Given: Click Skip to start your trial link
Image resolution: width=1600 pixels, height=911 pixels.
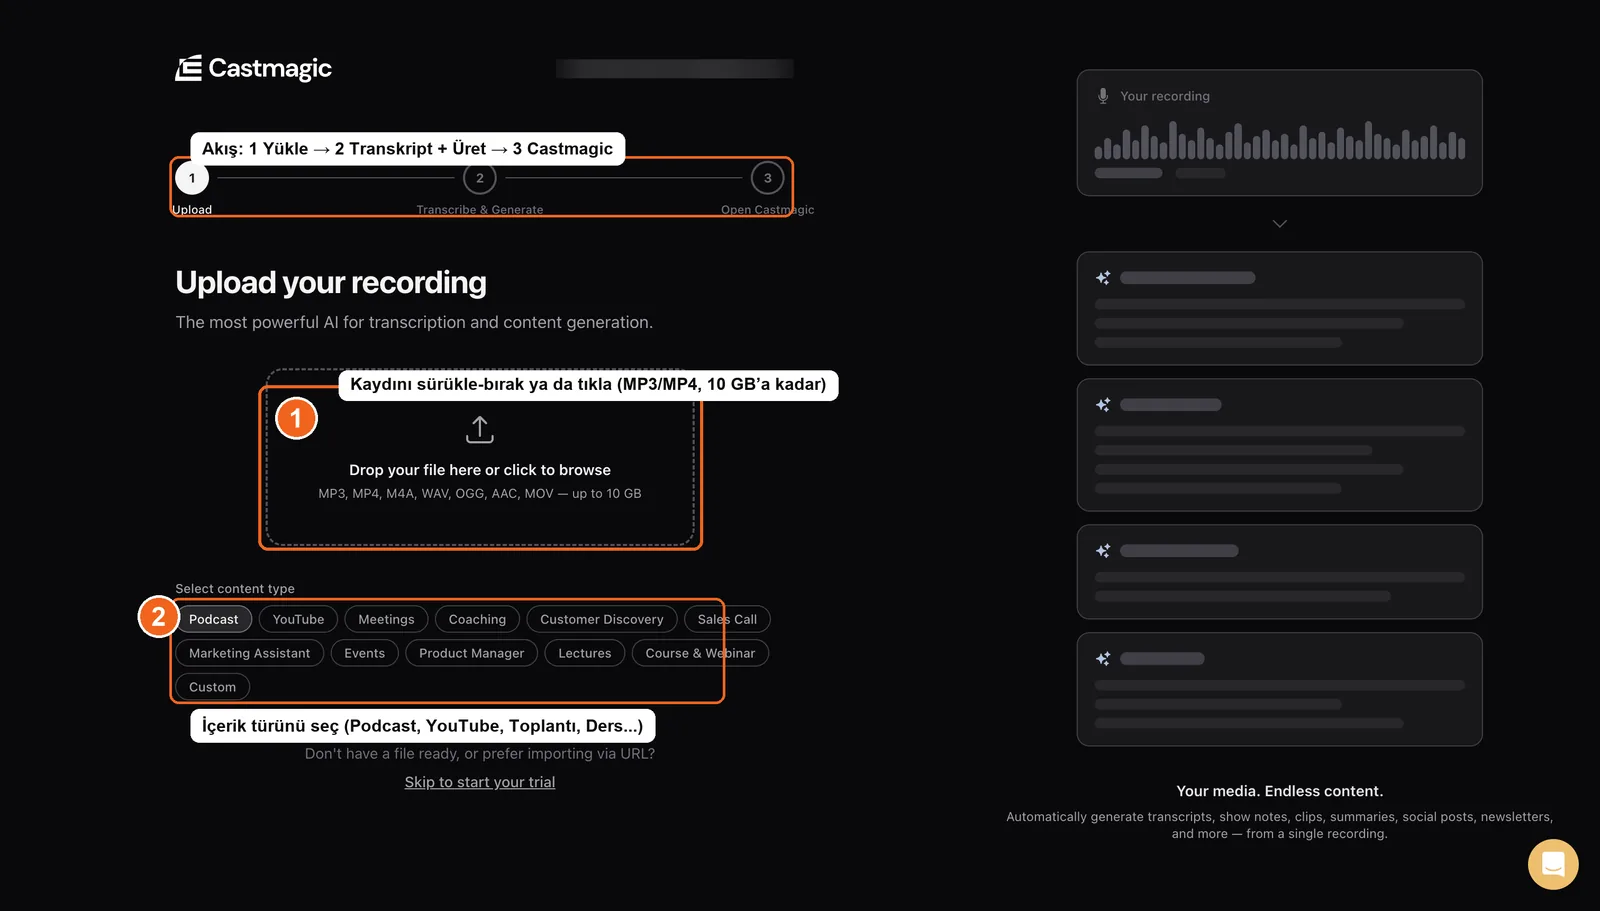Looking at the screenshot, I should (x=480, y=782).
